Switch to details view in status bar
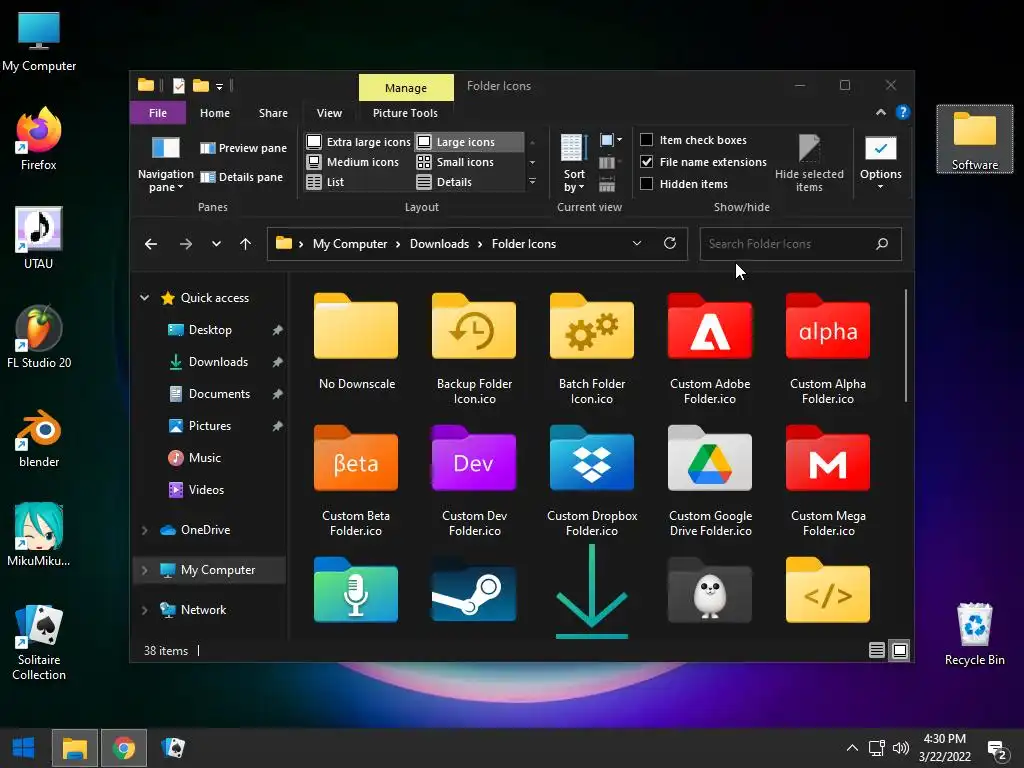The image size is (1024, 768). [876, 650]
